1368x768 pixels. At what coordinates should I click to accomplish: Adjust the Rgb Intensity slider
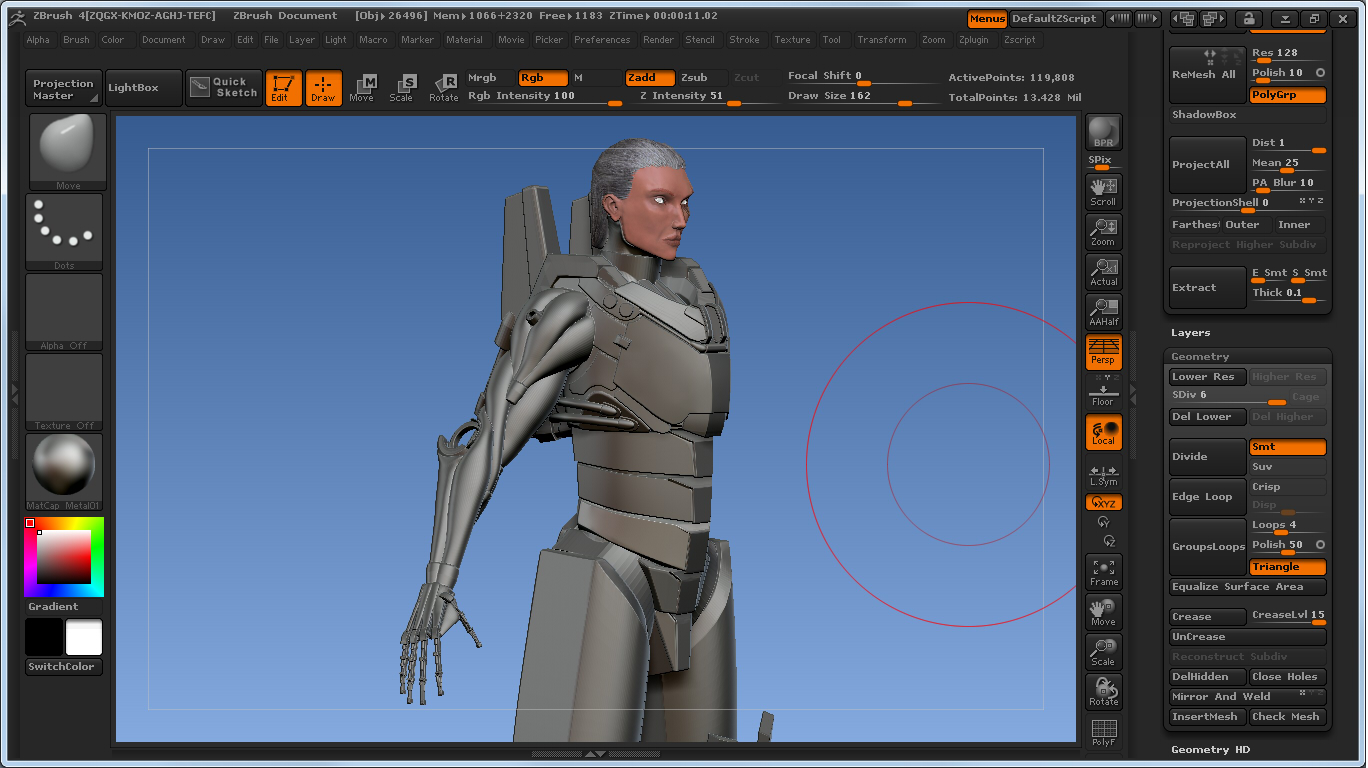coord(545,97)
